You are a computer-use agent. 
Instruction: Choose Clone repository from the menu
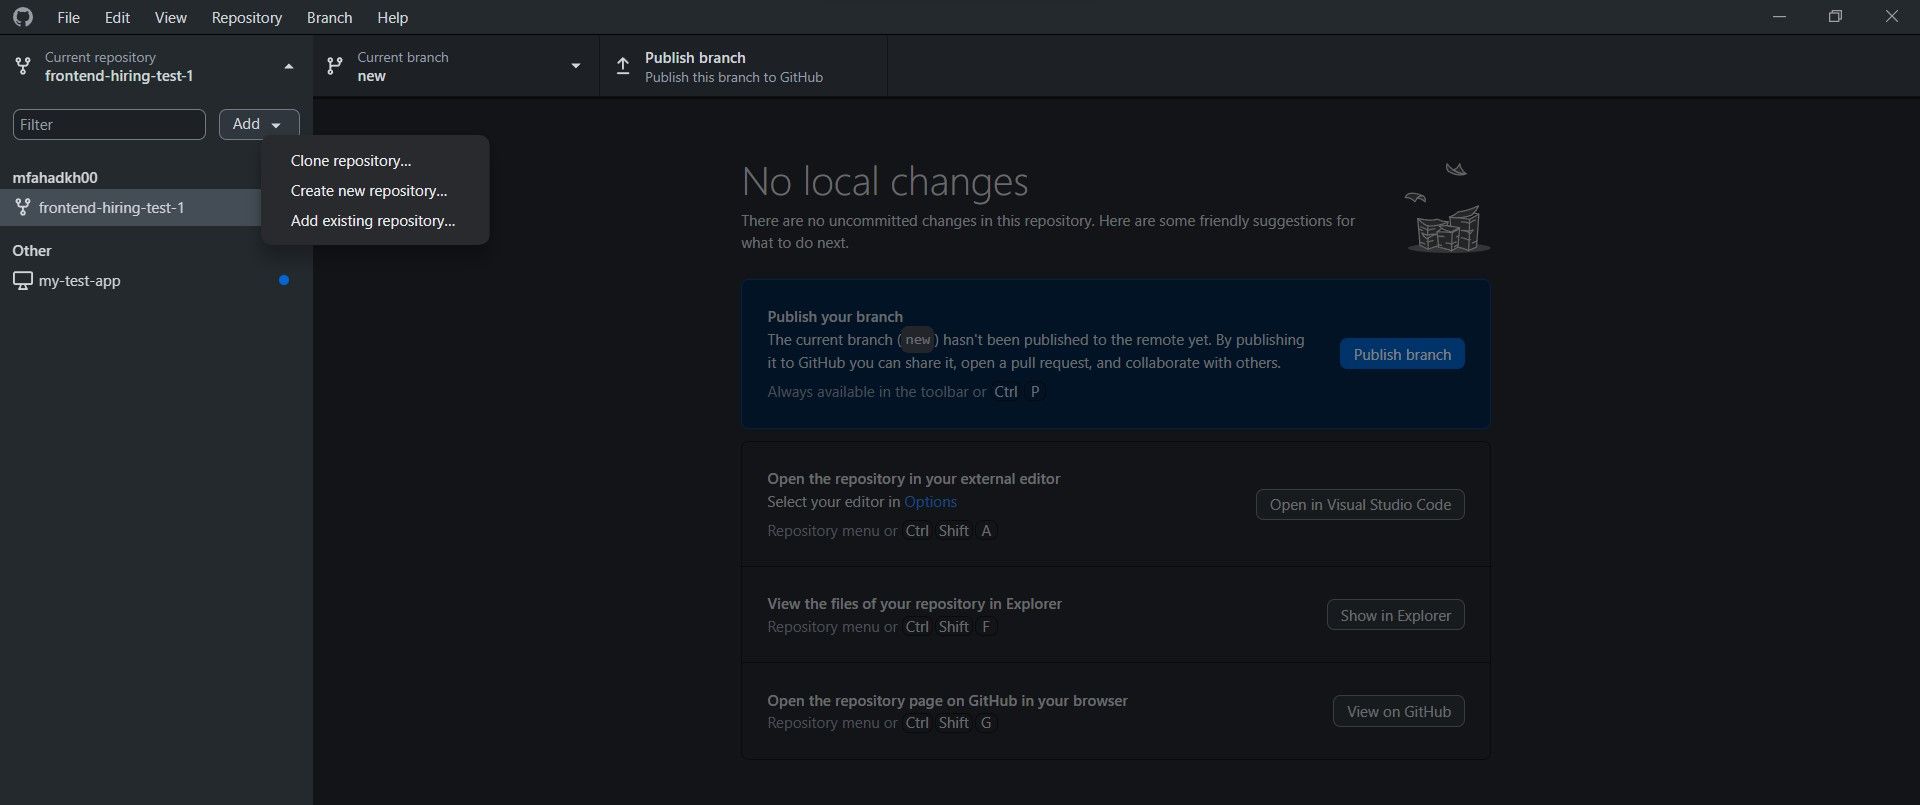(x=351, y=161)
